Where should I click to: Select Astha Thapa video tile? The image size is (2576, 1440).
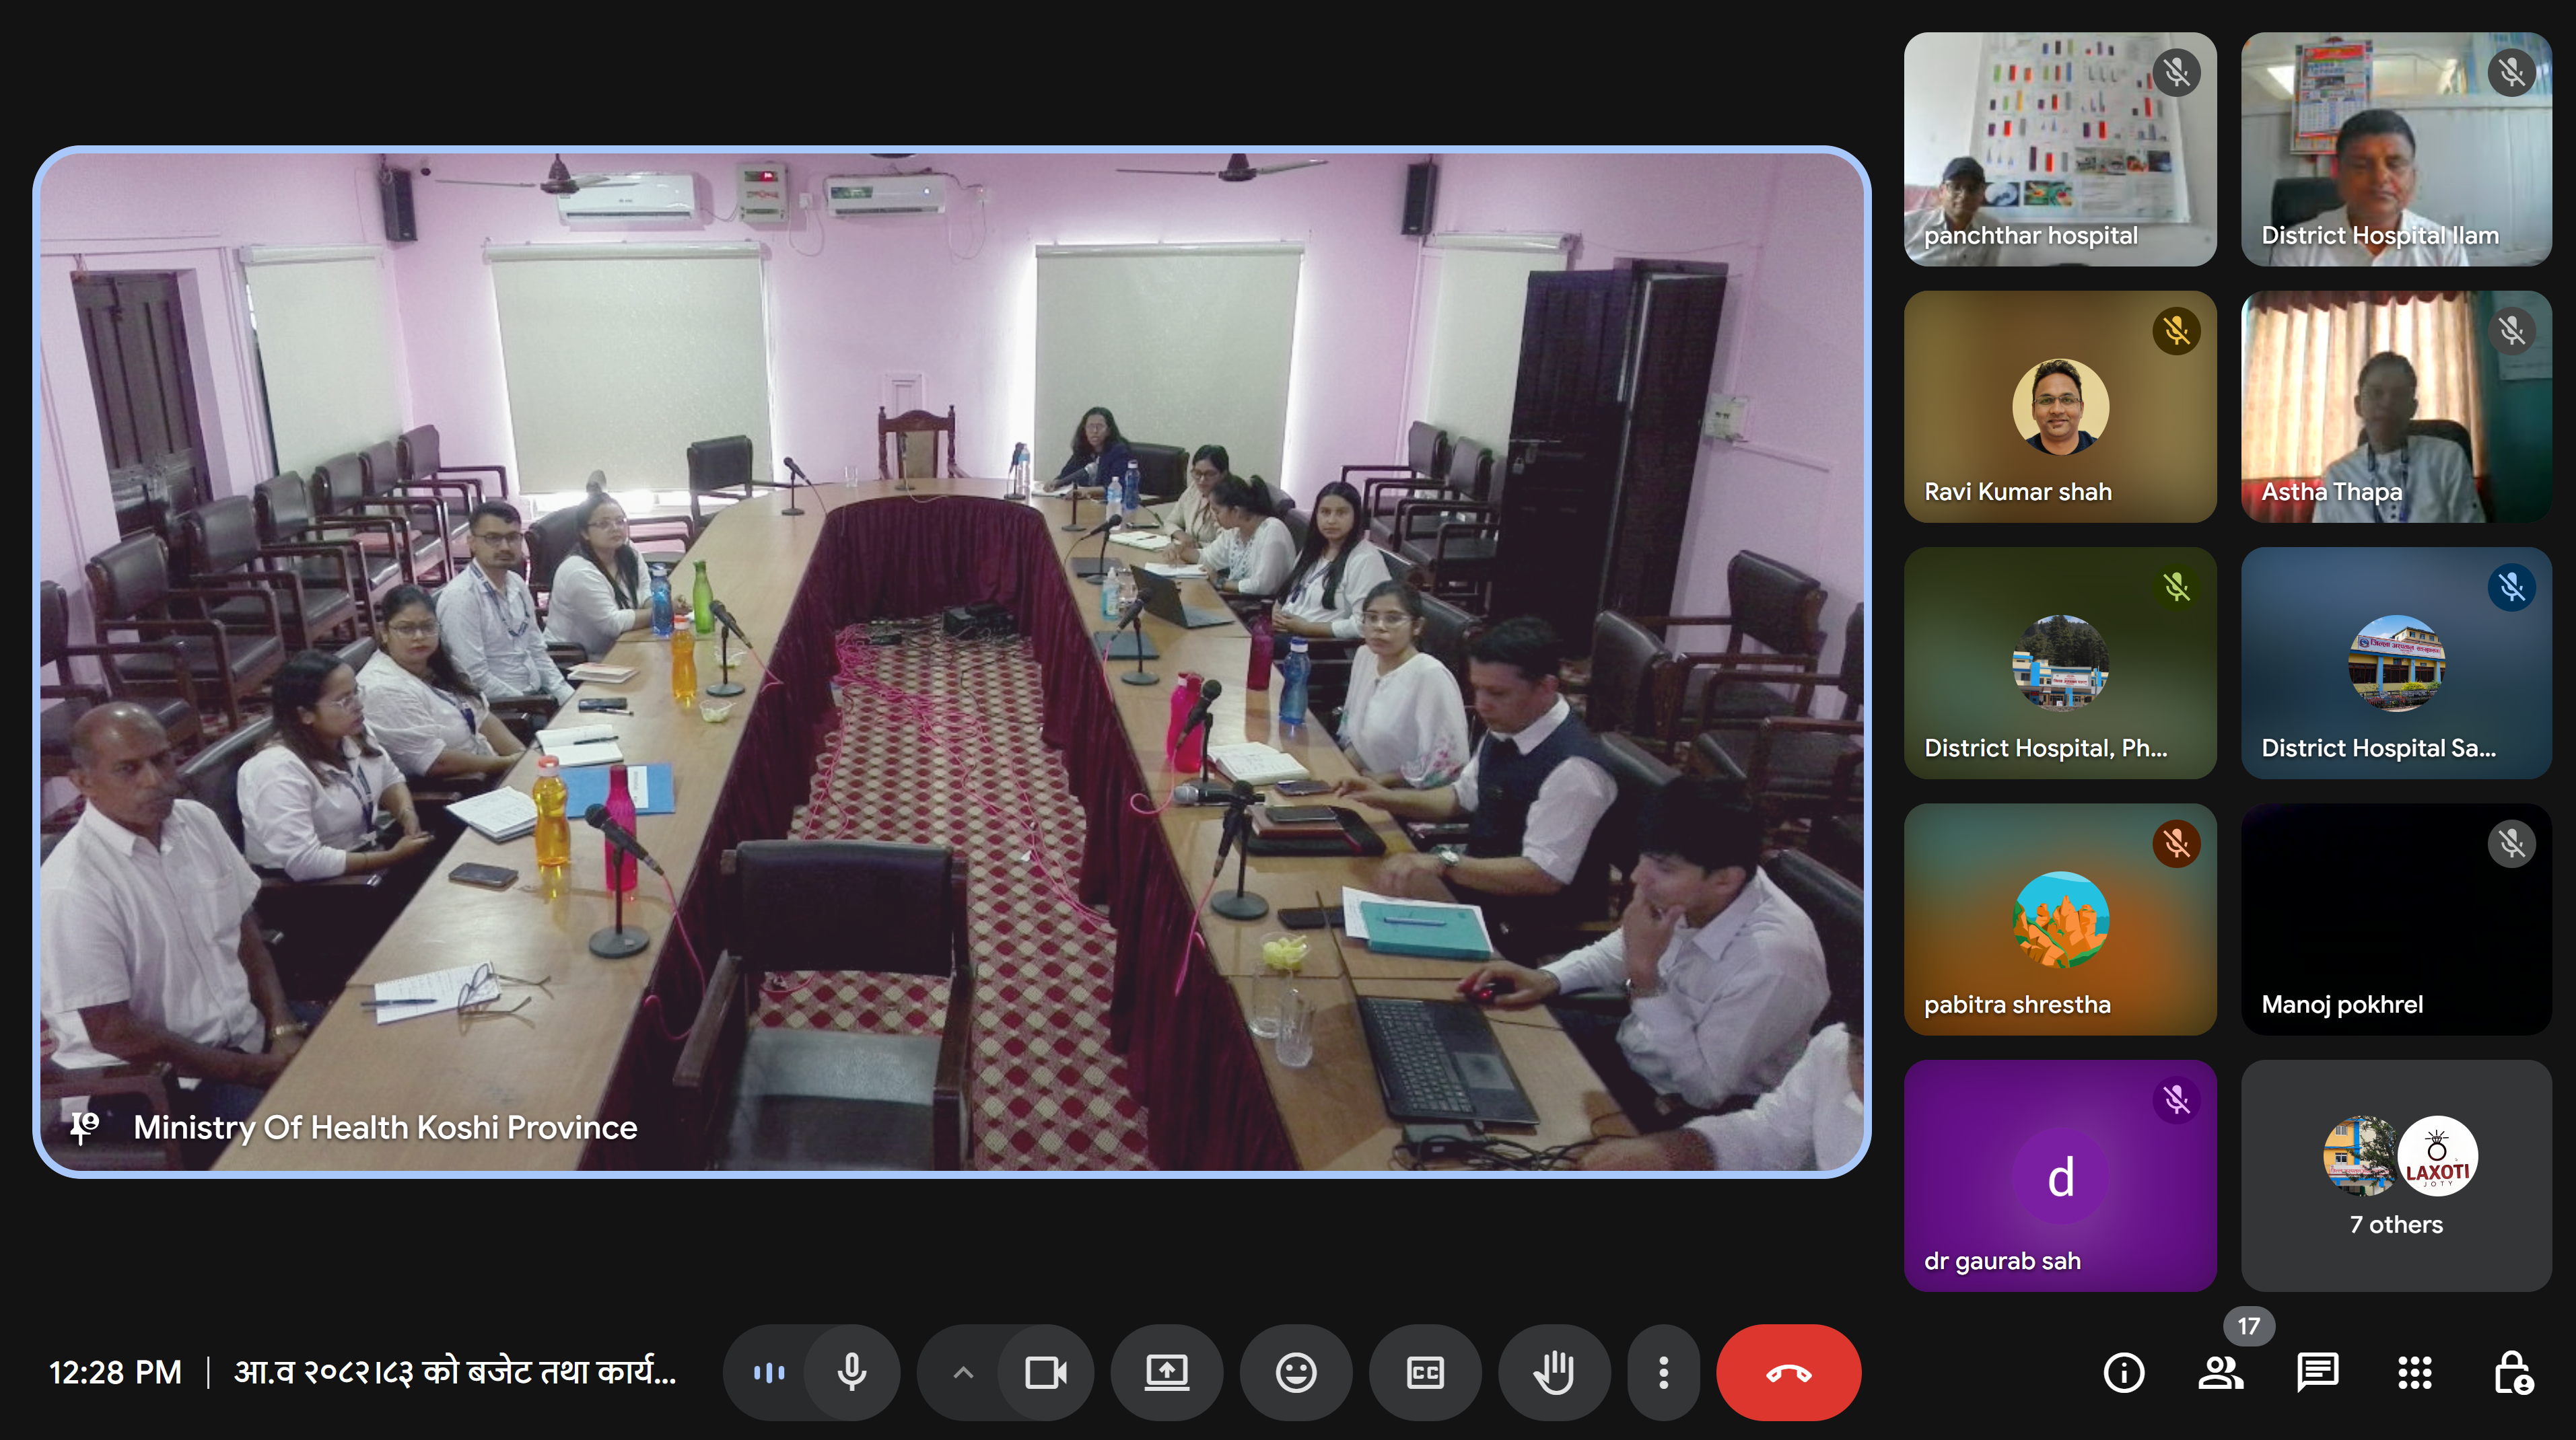[2396, 406]
